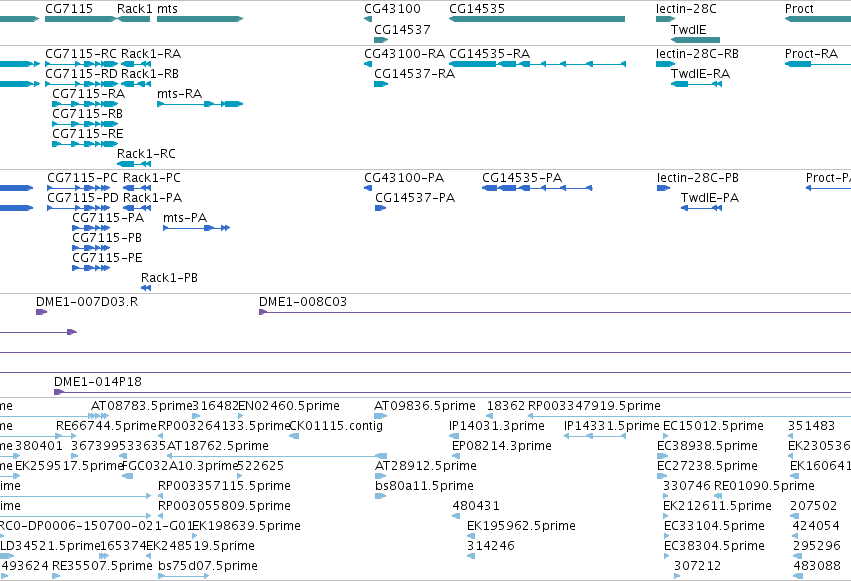The width and height of the screenshot is (851, 581).
Task: Click transcript CG7115-RC
Action: 81,54
